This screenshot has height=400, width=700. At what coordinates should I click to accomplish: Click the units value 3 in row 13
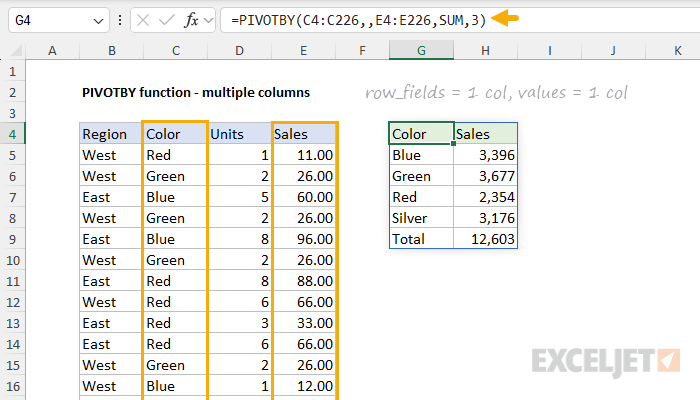pyautogui.click(x=239, y=323)
